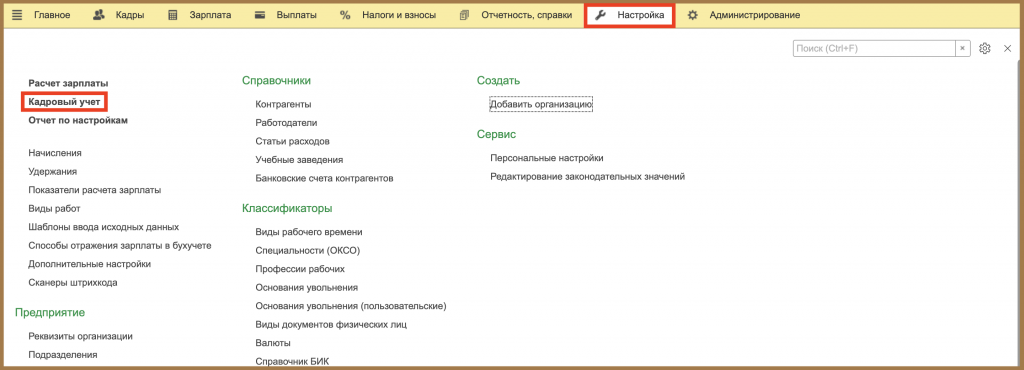Screen dimensions: 1024x370
Task: Open Показатели расчета зарплаты
Action: click(95, 190)
